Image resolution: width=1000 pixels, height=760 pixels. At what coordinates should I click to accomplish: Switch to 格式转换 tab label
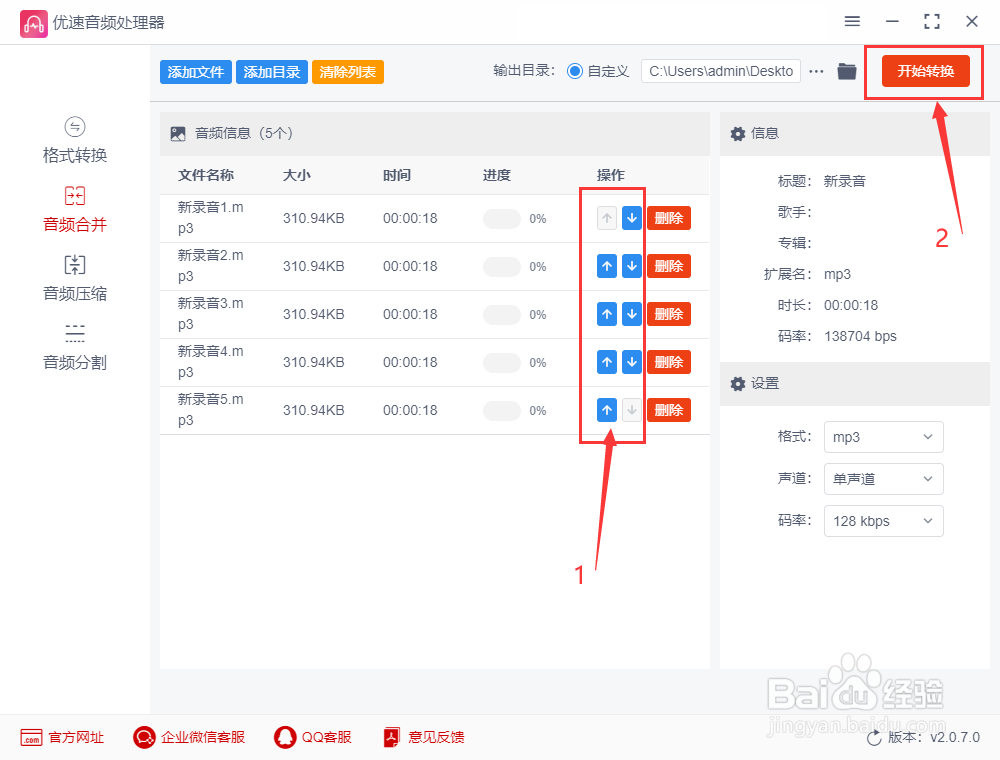[75, 155]
